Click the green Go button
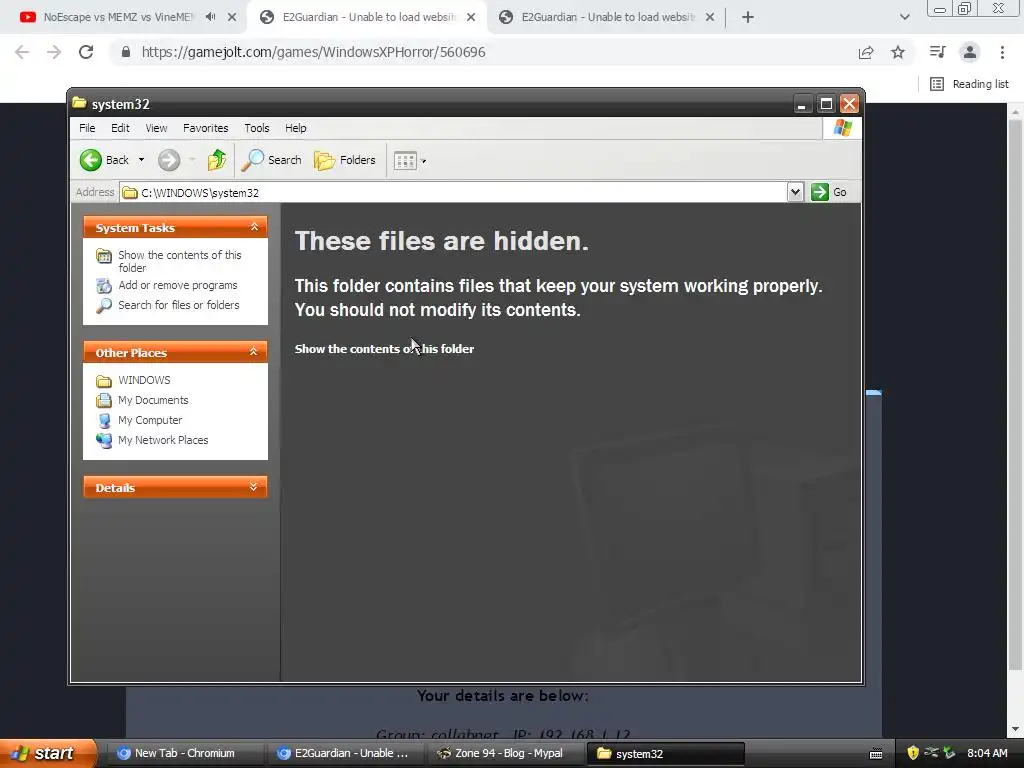The width and height of the screenshot is (1024, 768). 829,192
